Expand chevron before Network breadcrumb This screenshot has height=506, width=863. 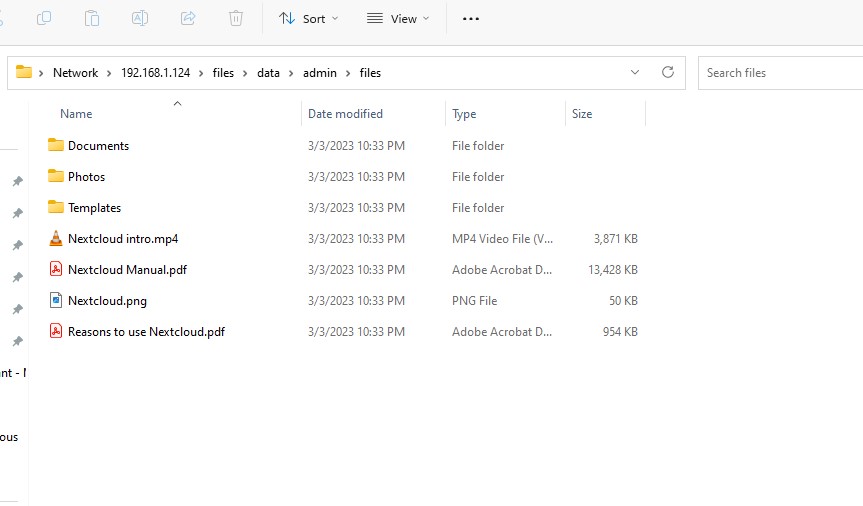(x=41, y=73)
